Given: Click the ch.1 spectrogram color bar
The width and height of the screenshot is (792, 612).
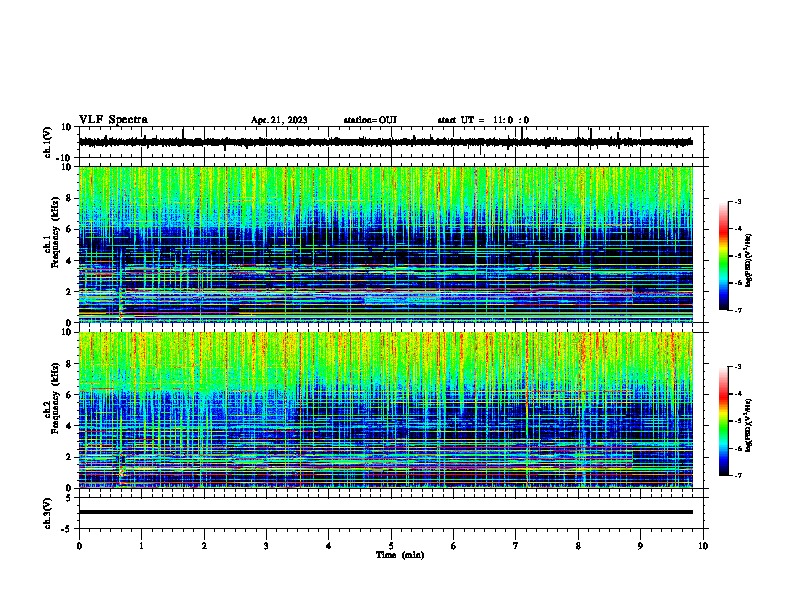Looking at the screenshot, I should point(724,256).
